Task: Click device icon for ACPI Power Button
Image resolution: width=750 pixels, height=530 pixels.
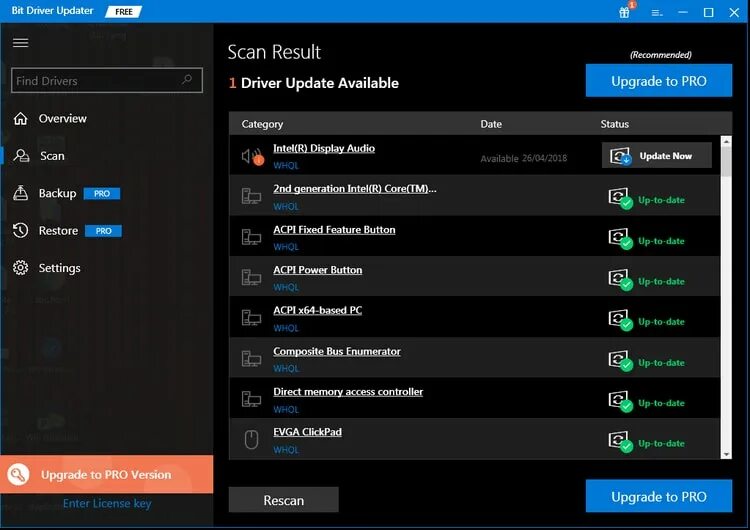Action: 251,277
